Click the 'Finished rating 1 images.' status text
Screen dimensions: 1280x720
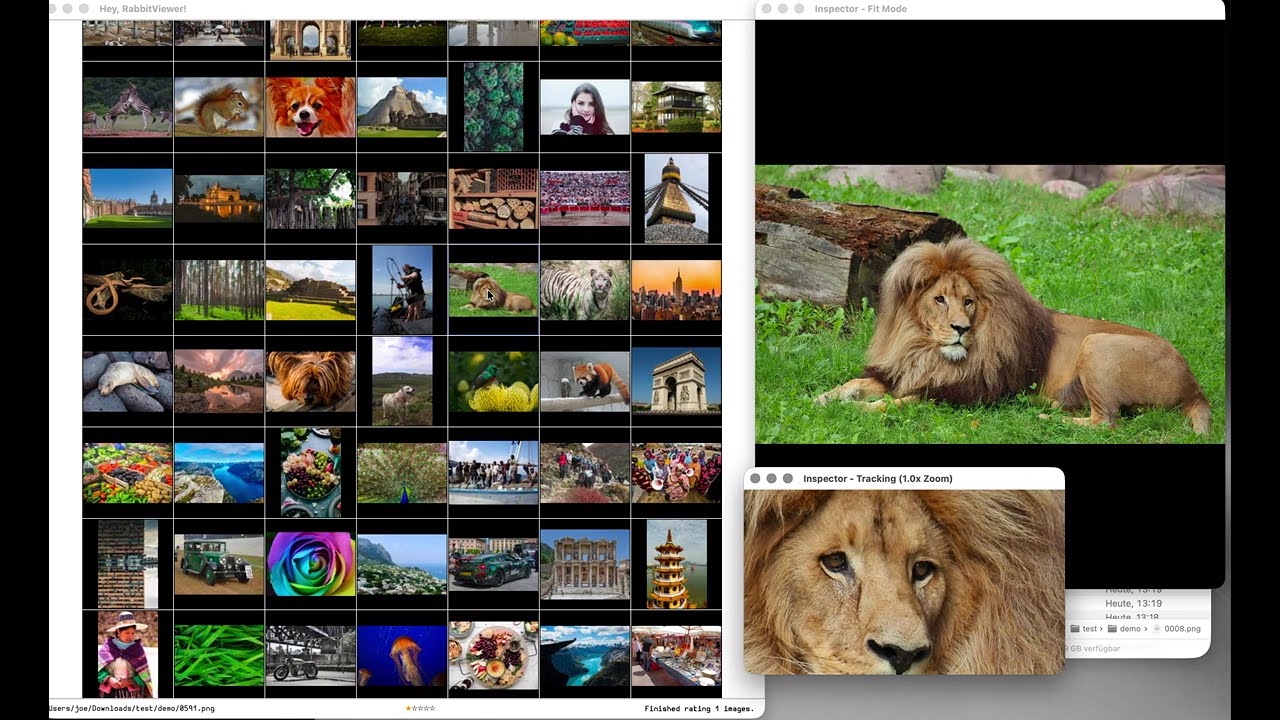click(699, 708)
